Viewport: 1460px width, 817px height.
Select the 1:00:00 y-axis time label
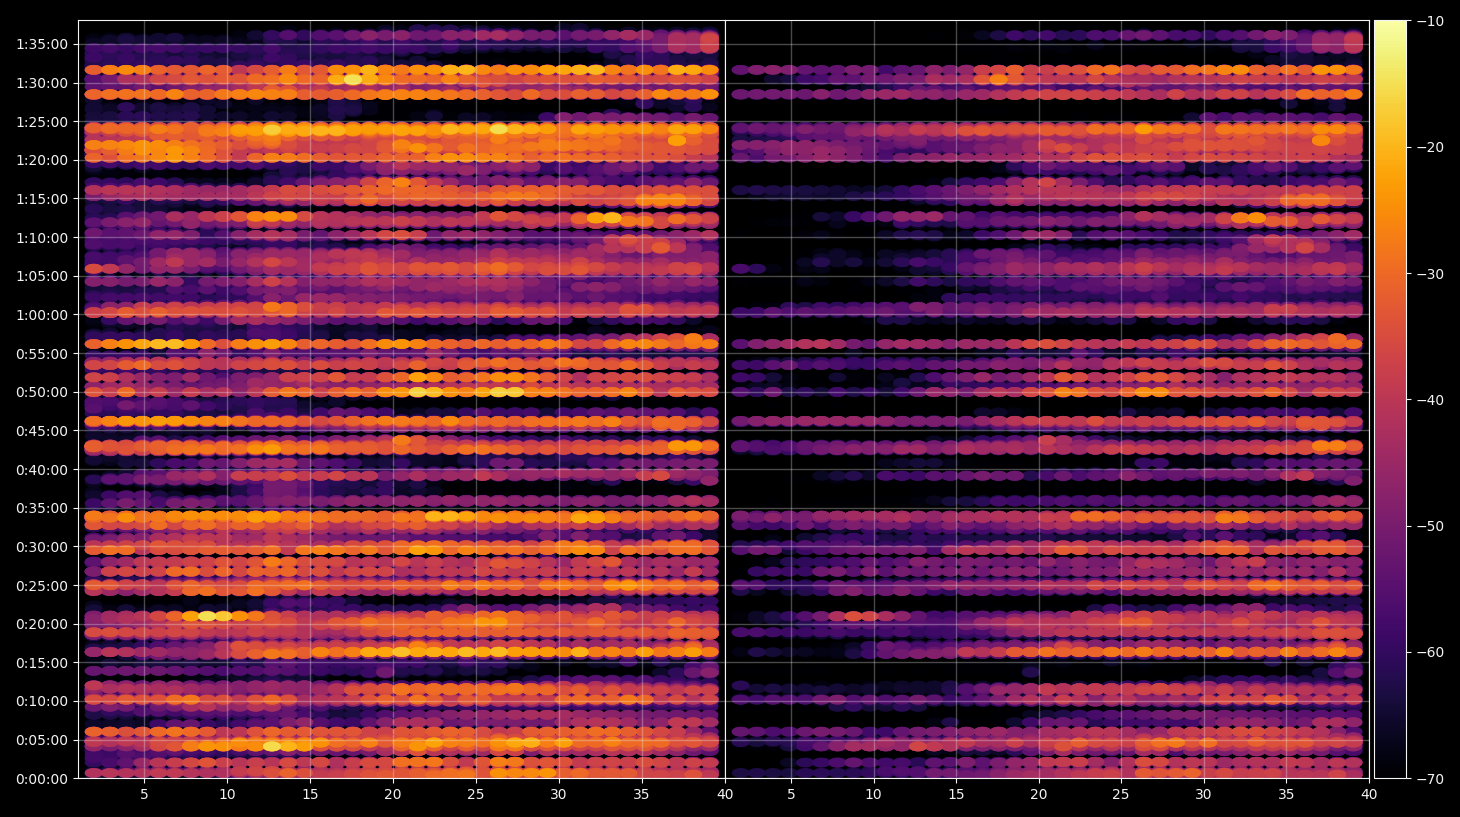(x=42, y=315)
